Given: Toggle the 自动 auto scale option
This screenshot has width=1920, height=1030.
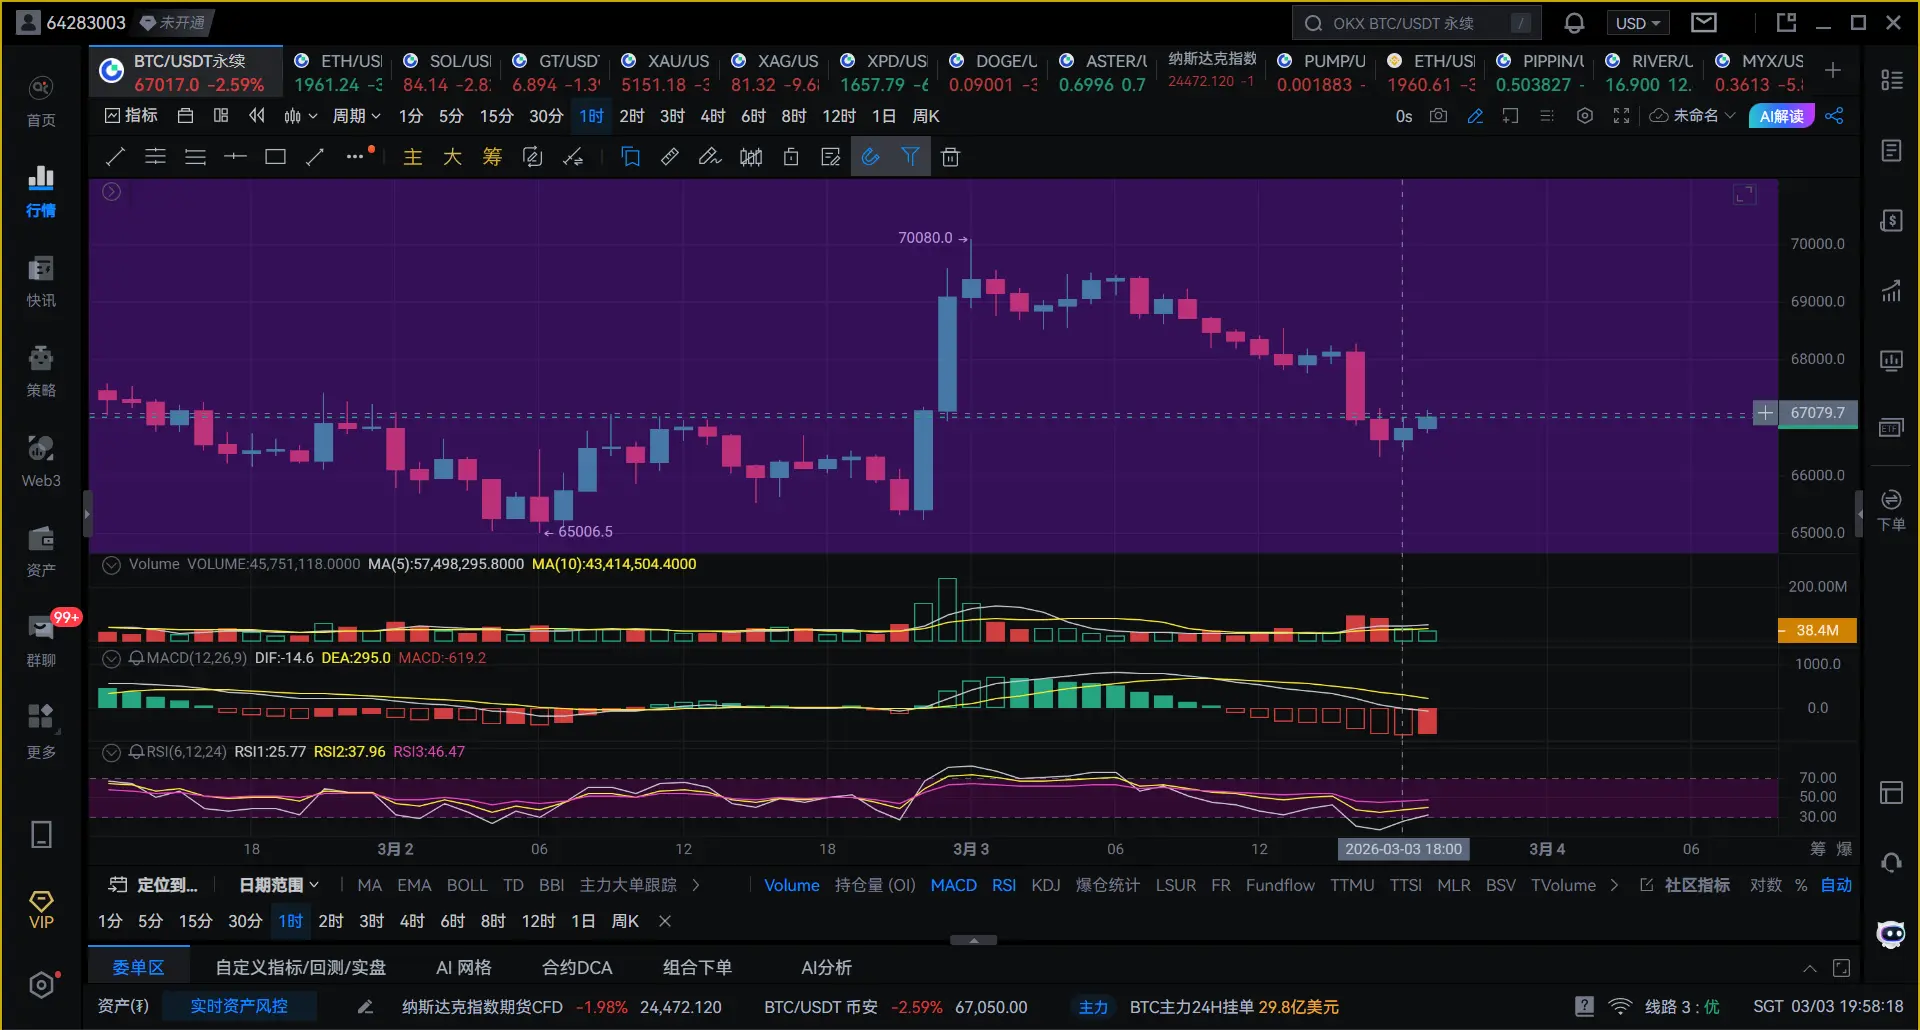Looking at the screenshot, I should point(1836,885).
